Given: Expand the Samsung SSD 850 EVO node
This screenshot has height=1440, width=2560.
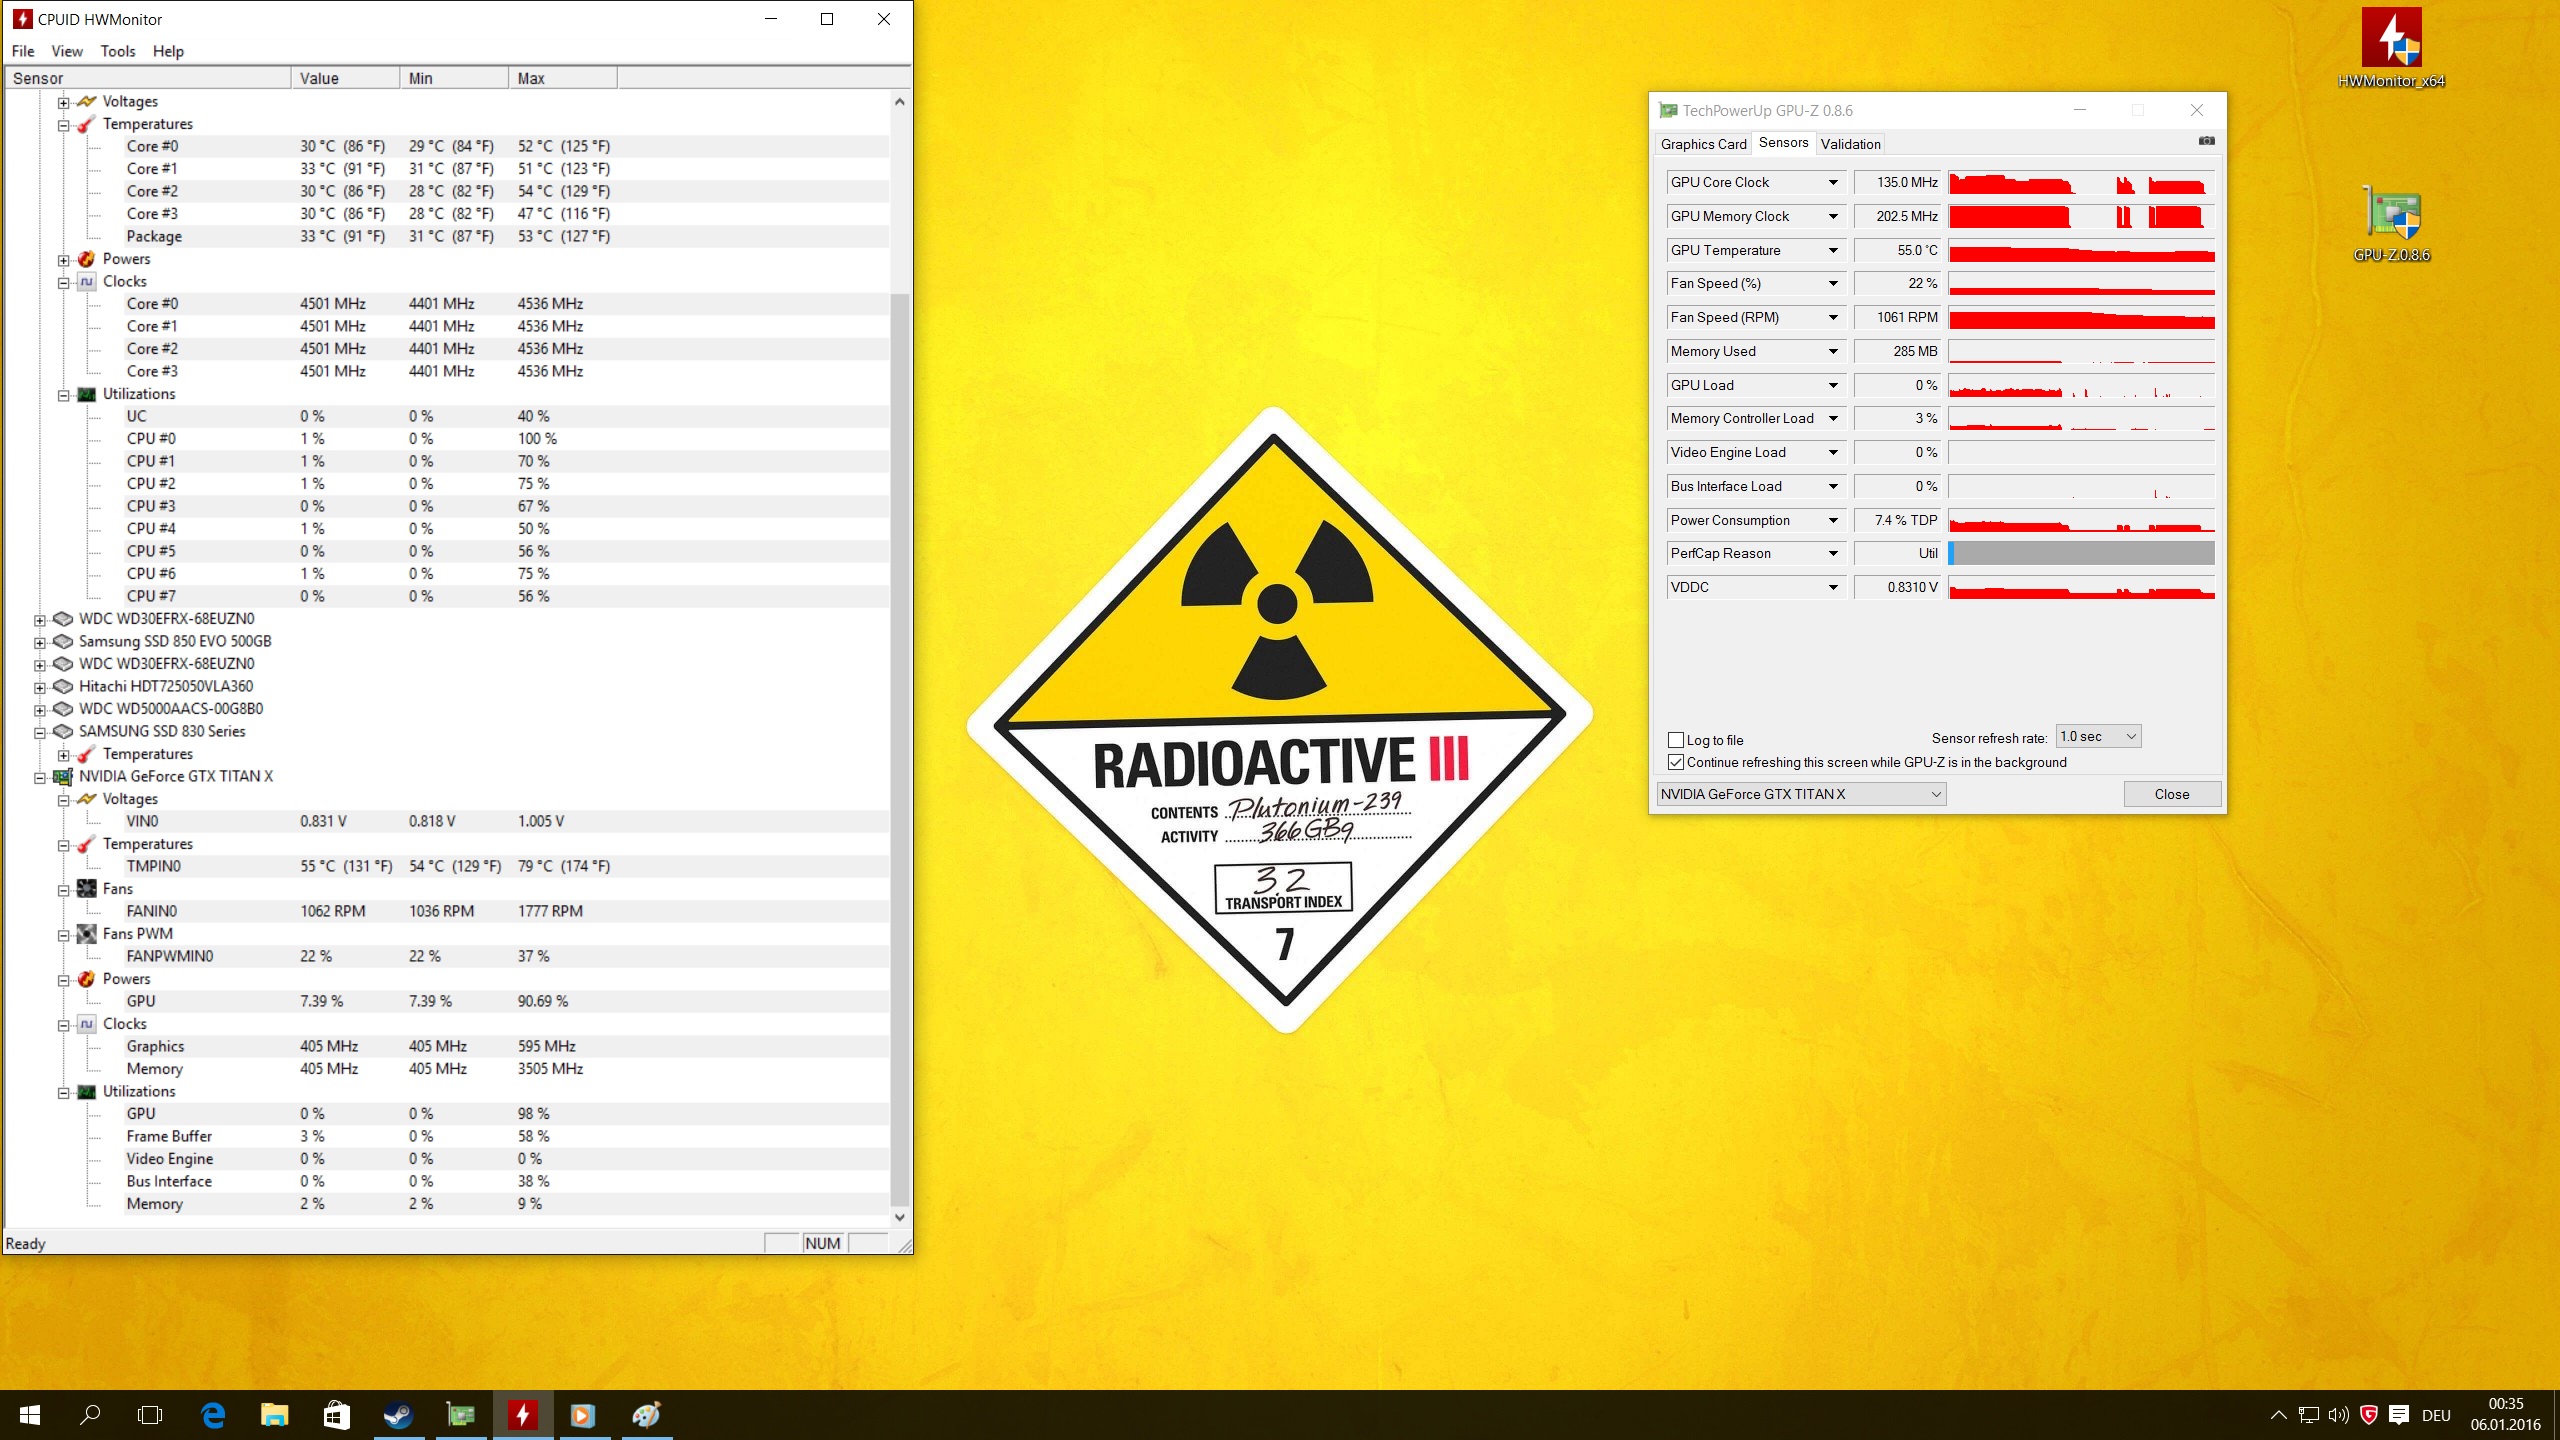Looking at the screenshot, I should point(40,642).
